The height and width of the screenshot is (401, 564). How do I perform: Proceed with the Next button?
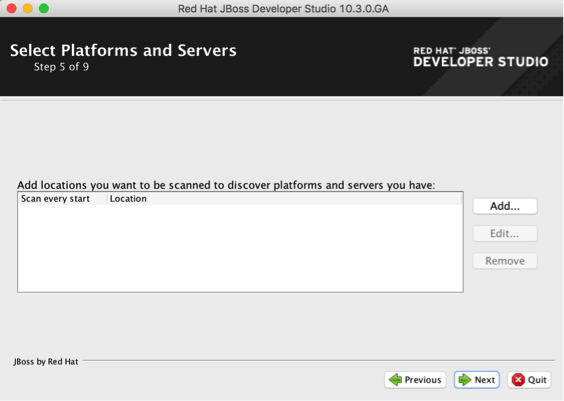tap(477, 380)
